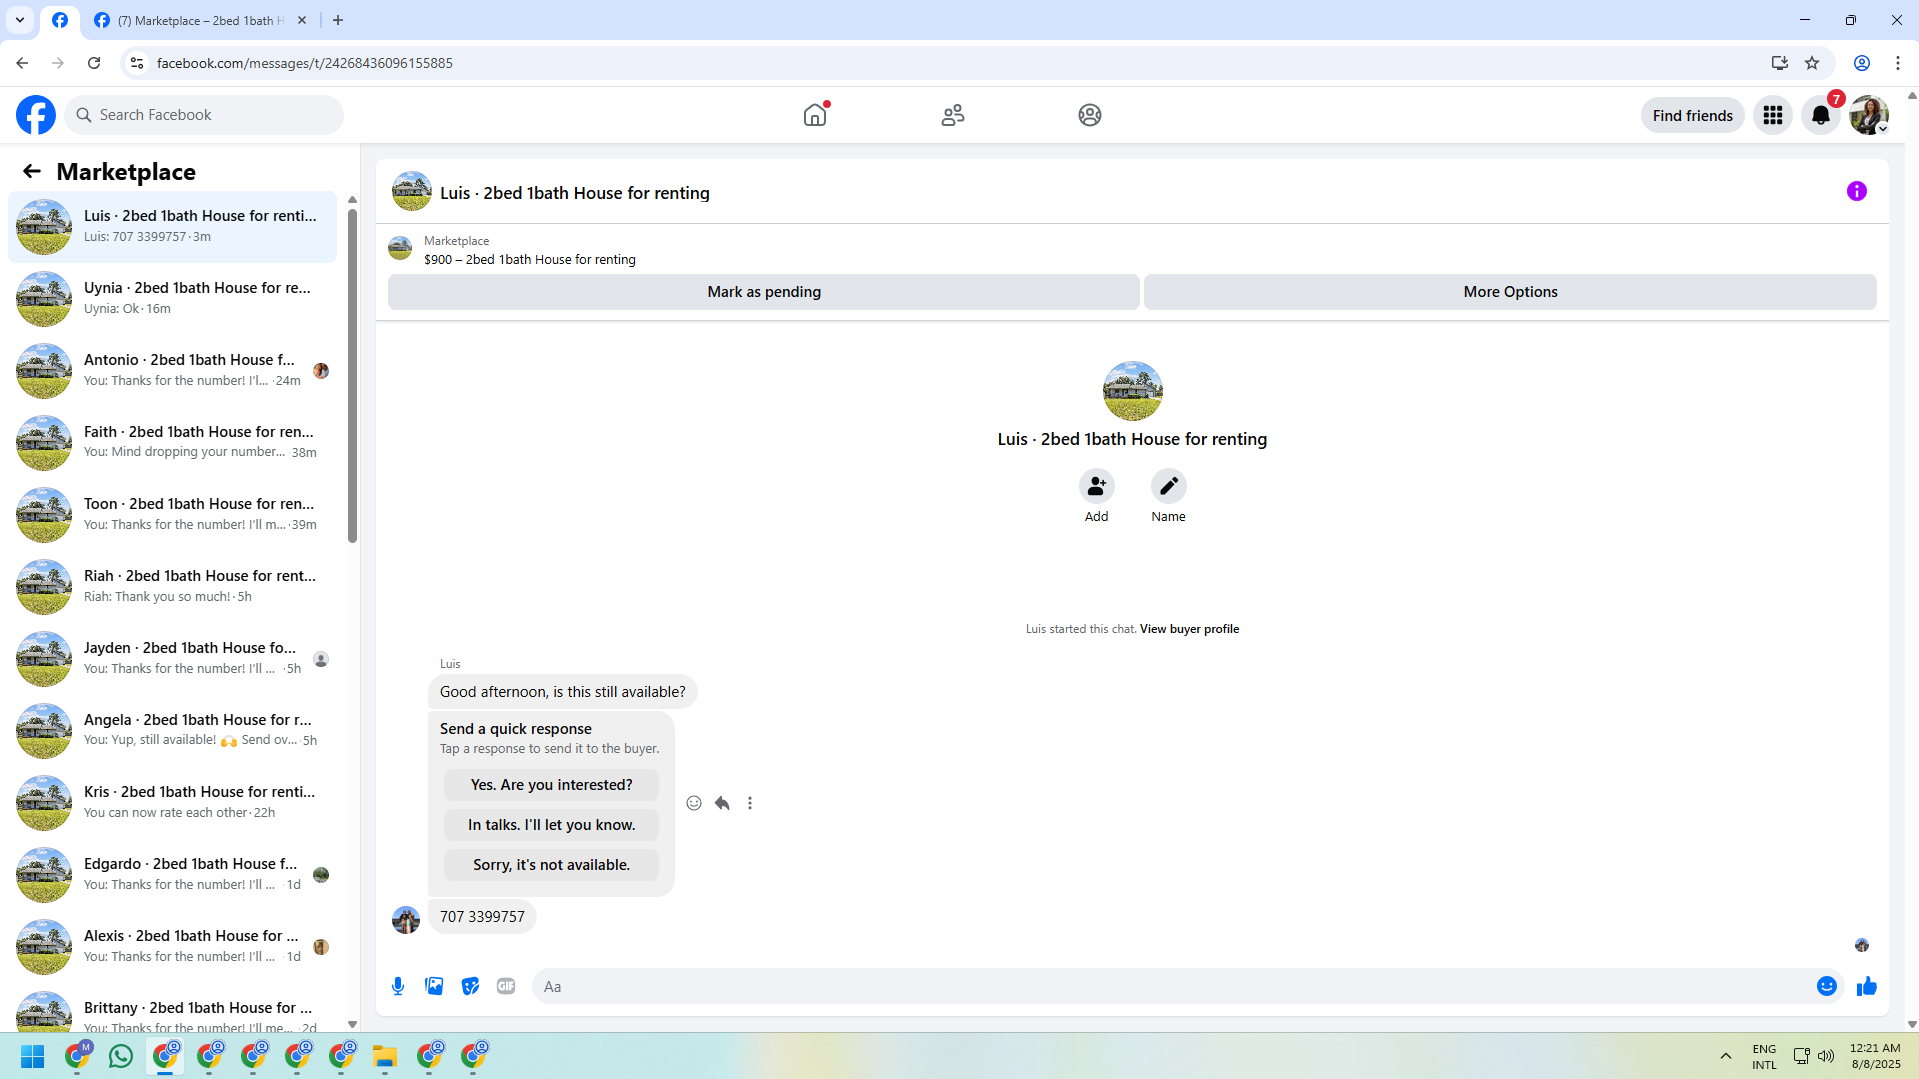
Task: Reload the page in browser
Action: [94, 63]
